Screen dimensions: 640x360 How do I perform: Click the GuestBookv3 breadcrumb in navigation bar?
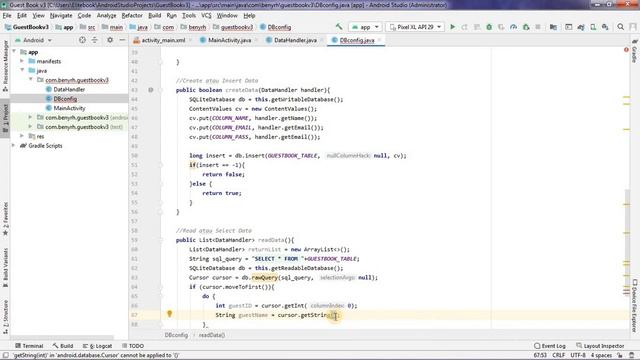click(x=27, y=27)
